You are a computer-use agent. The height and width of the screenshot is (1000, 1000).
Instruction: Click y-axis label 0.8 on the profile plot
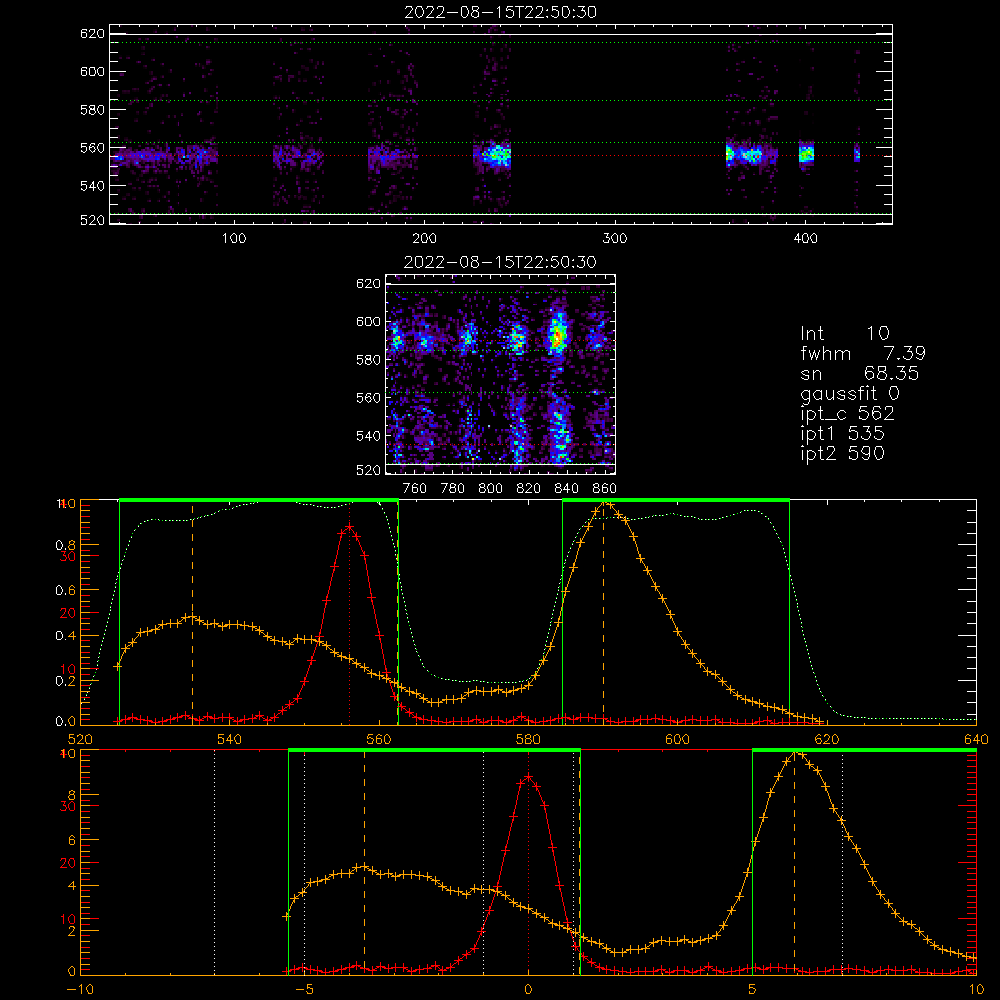click(65, 545)
